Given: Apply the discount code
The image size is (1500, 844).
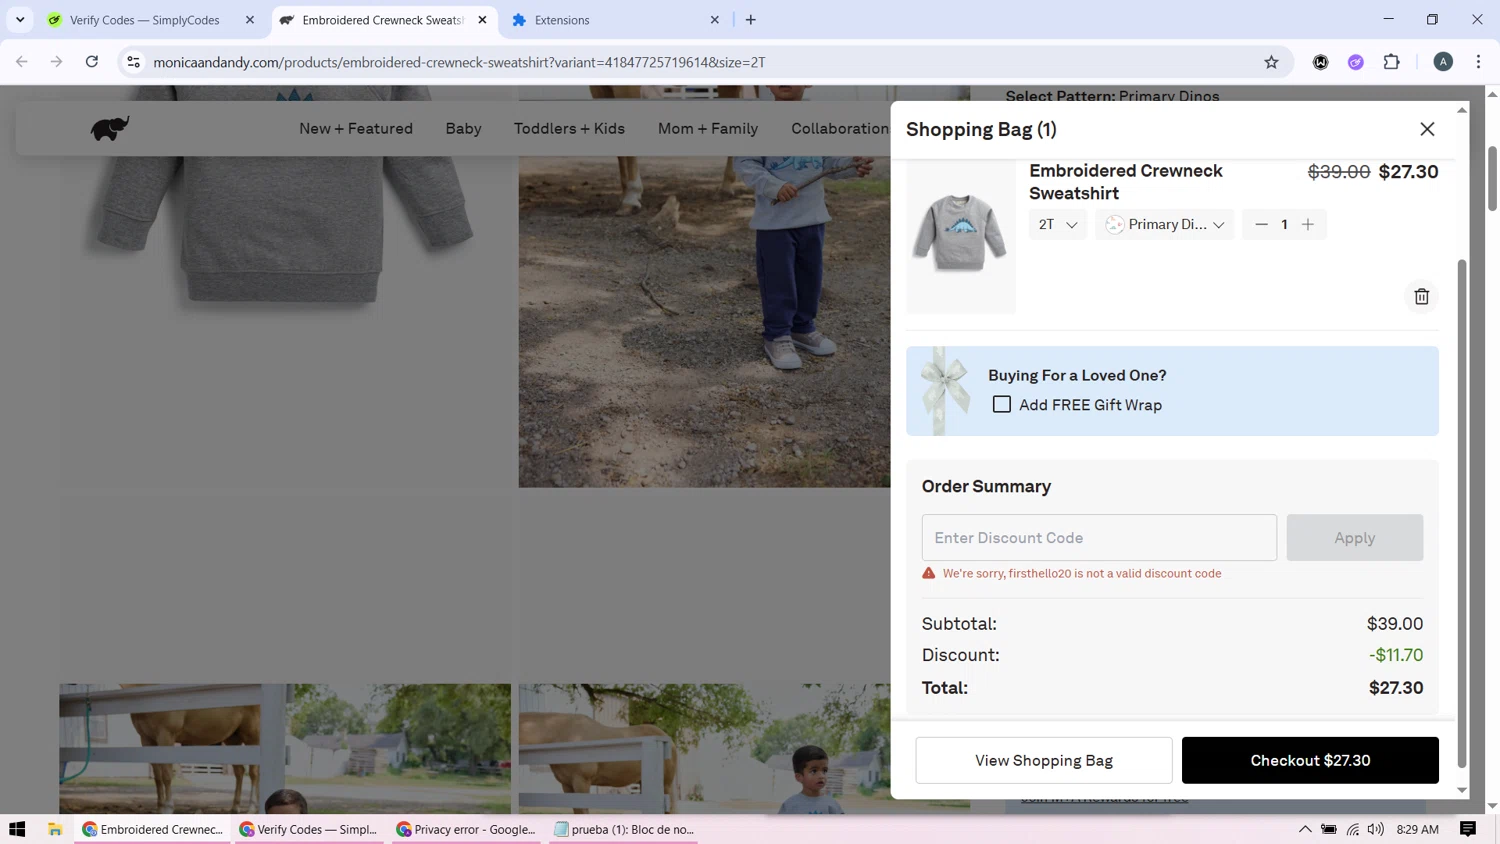Looking at the screenshot, I should [x=1354, y=537].
